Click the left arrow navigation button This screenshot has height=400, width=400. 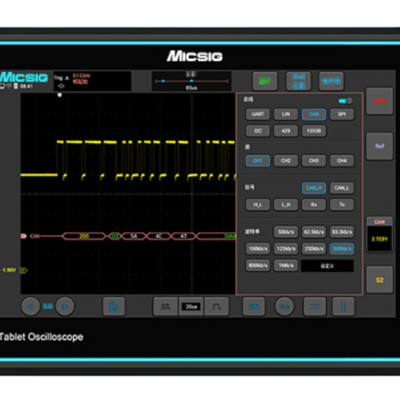31,306
